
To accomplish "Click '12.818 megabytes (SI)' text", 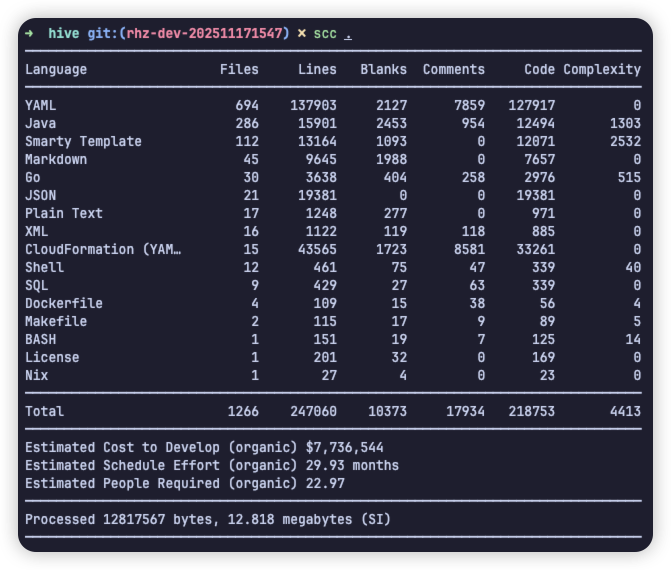I will tap(309, 519).
